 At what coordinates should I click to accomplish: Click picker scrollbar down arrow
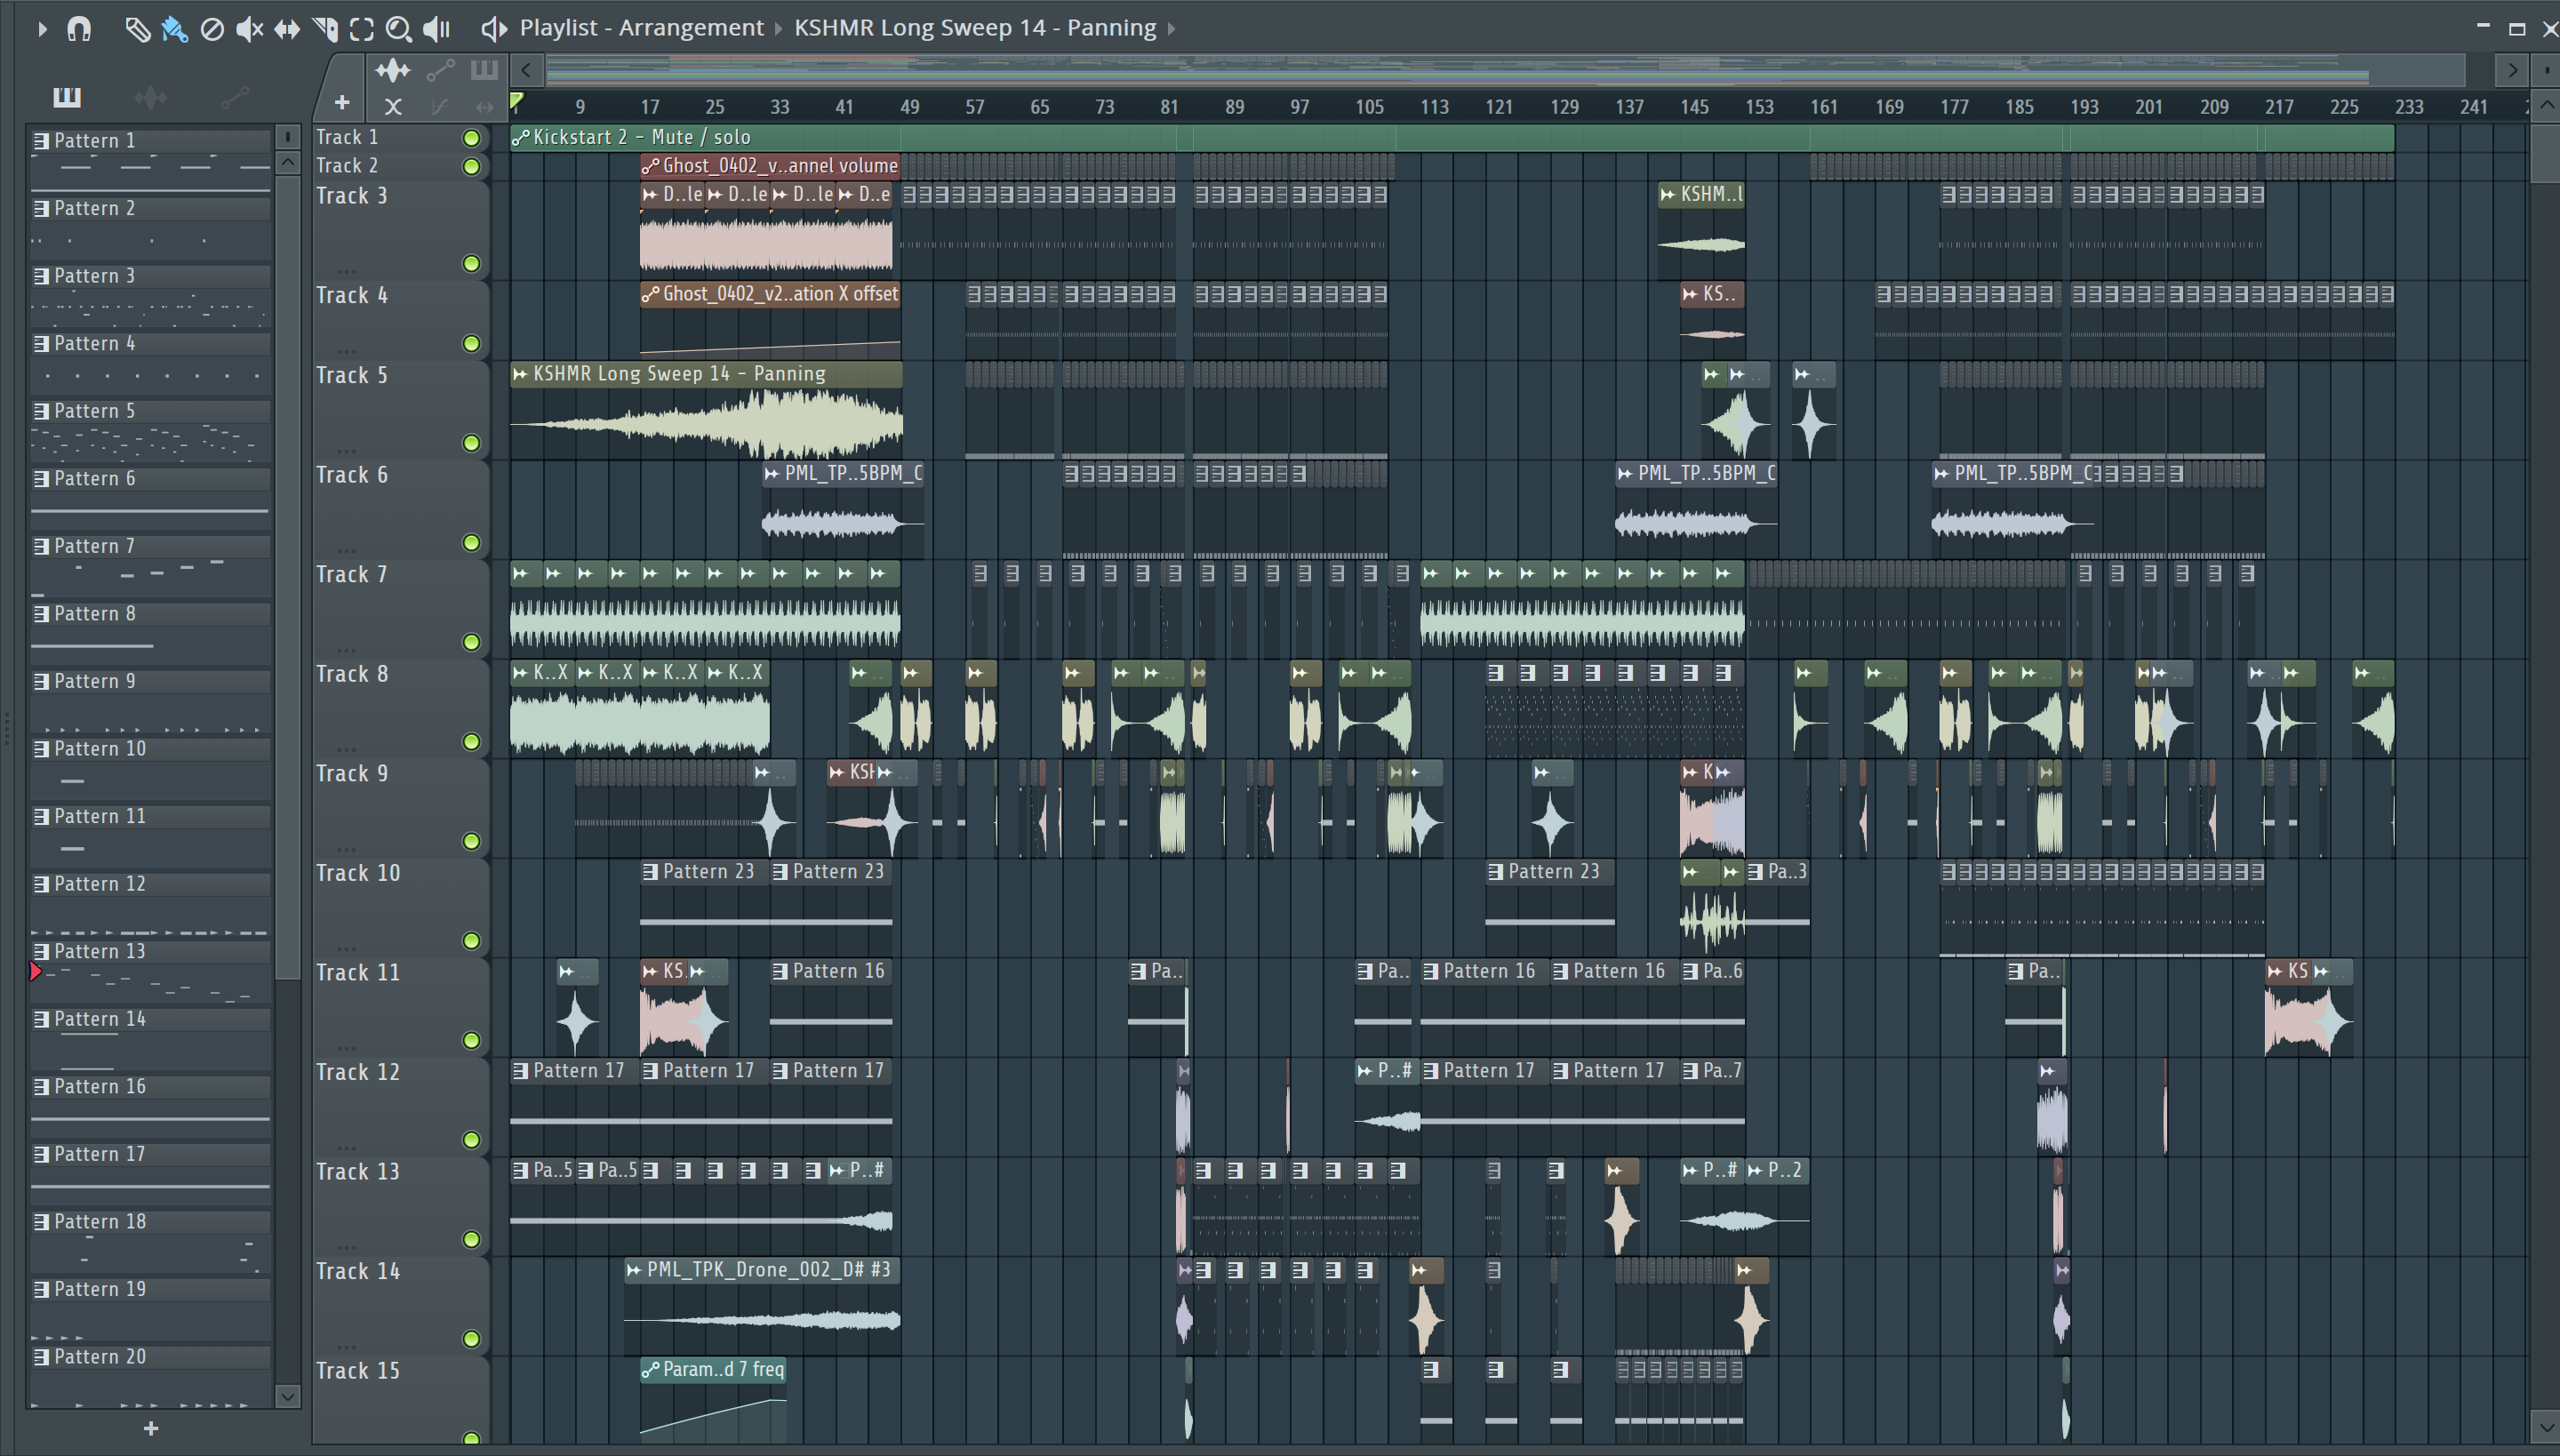tap(288, 1396)
